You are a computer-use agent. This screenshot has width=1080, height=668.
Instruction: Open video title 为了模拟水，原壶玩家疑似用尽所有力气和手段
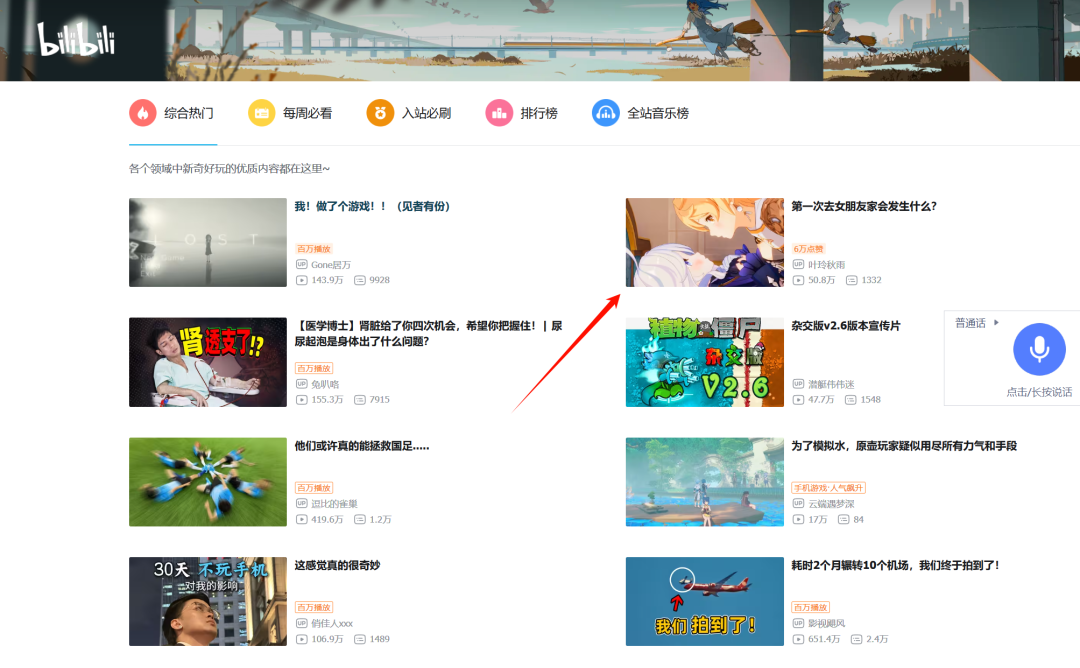(x=904, y=446)
